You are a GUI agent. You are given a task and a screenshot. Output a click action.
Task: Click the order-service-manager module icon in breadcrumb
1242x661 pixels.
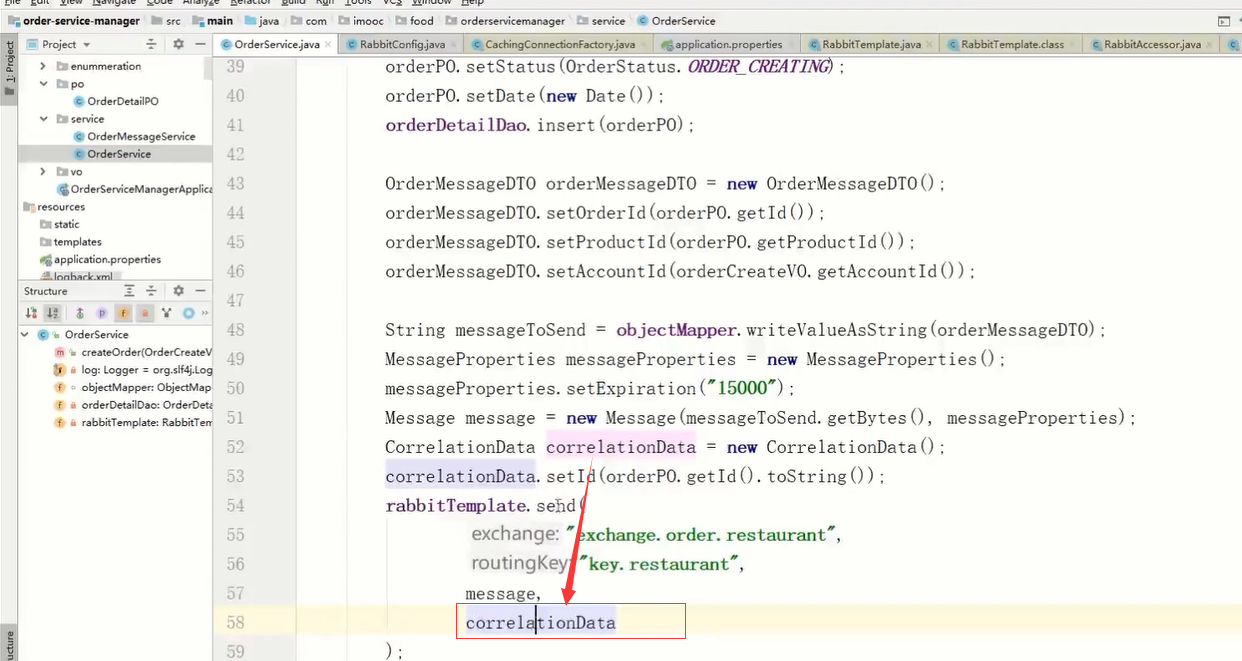coord(14,20)
